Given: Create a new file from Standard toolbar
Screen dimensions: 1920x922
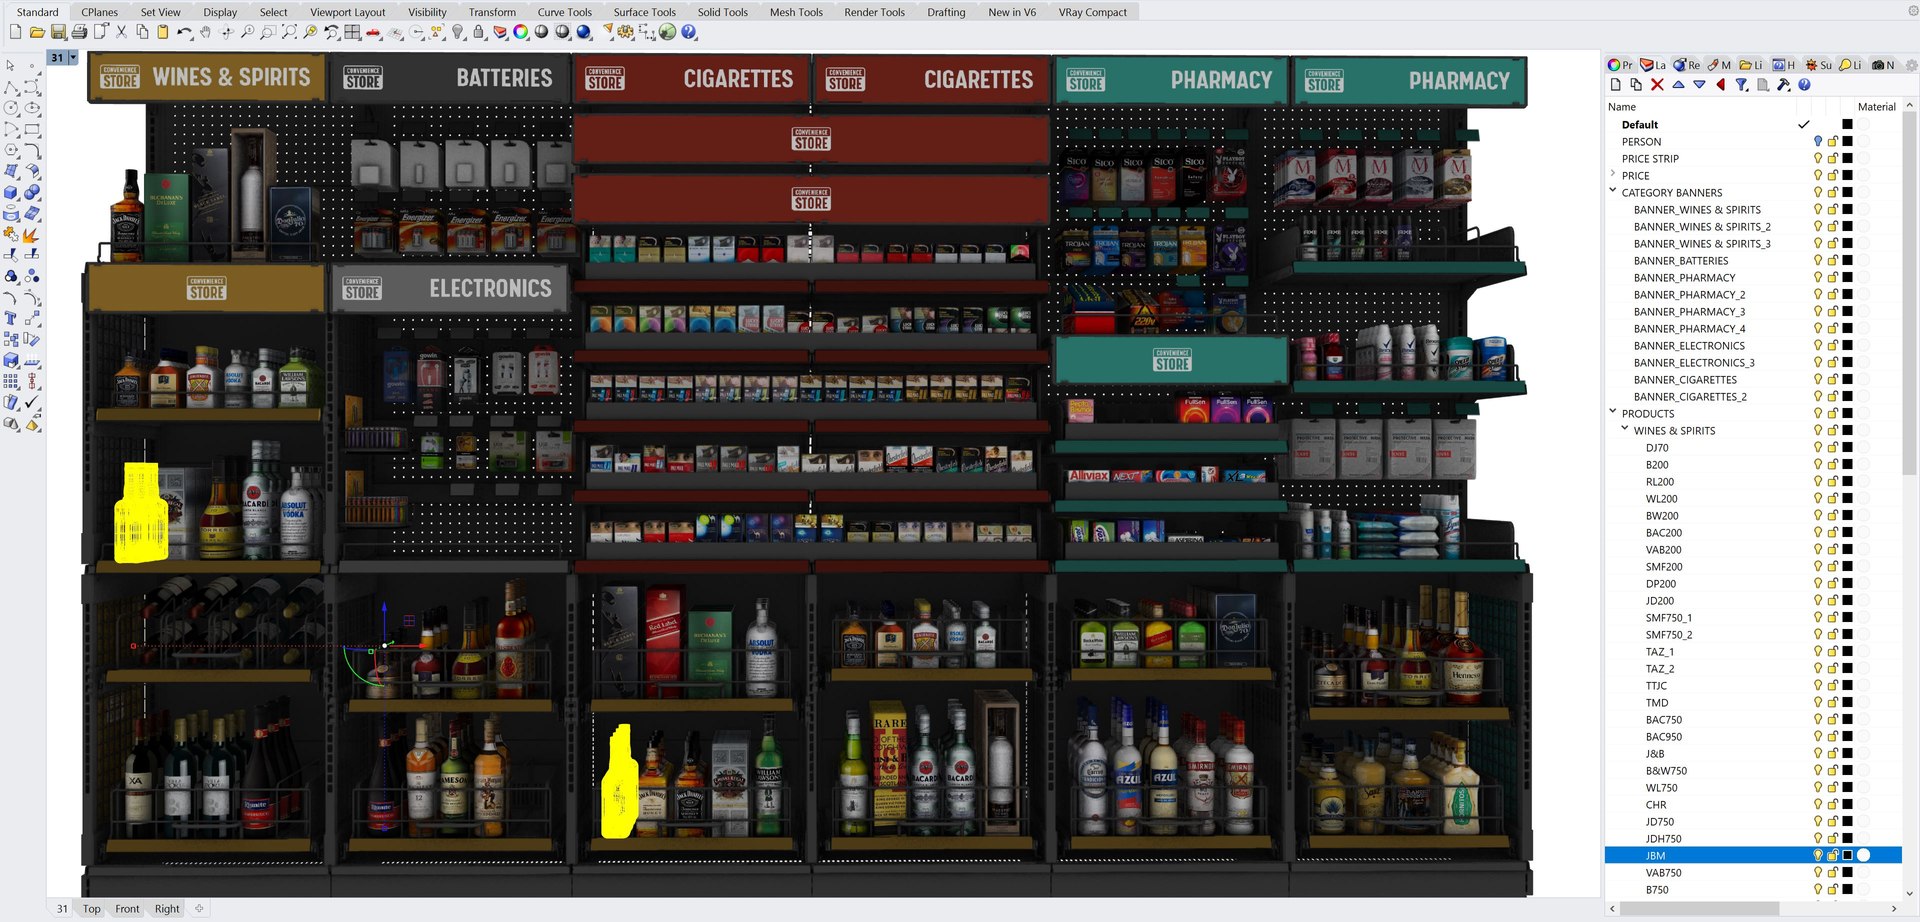Looking at the screenshot, I should click(x=15, y=32).
